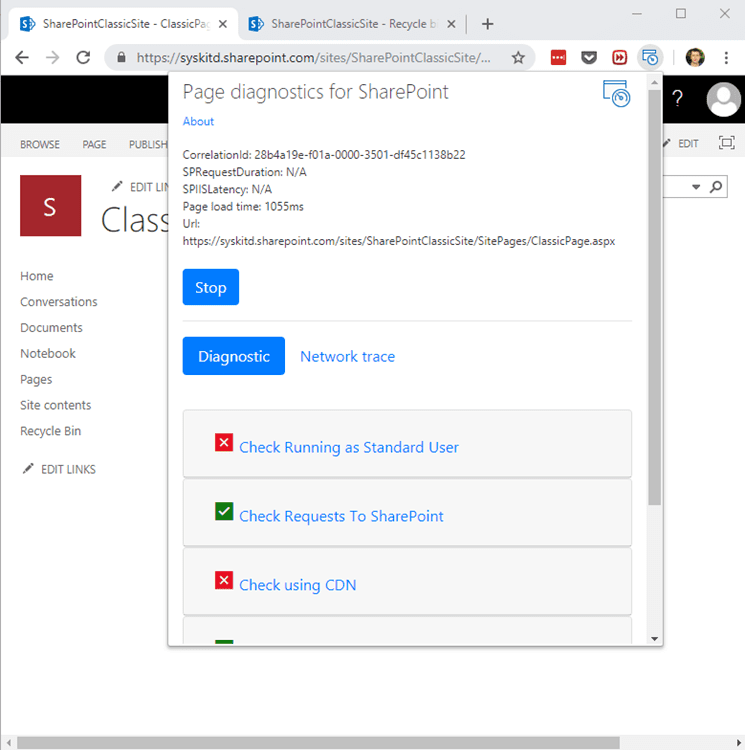
Task: Click the red S site logo
Action: coord(50,206)
